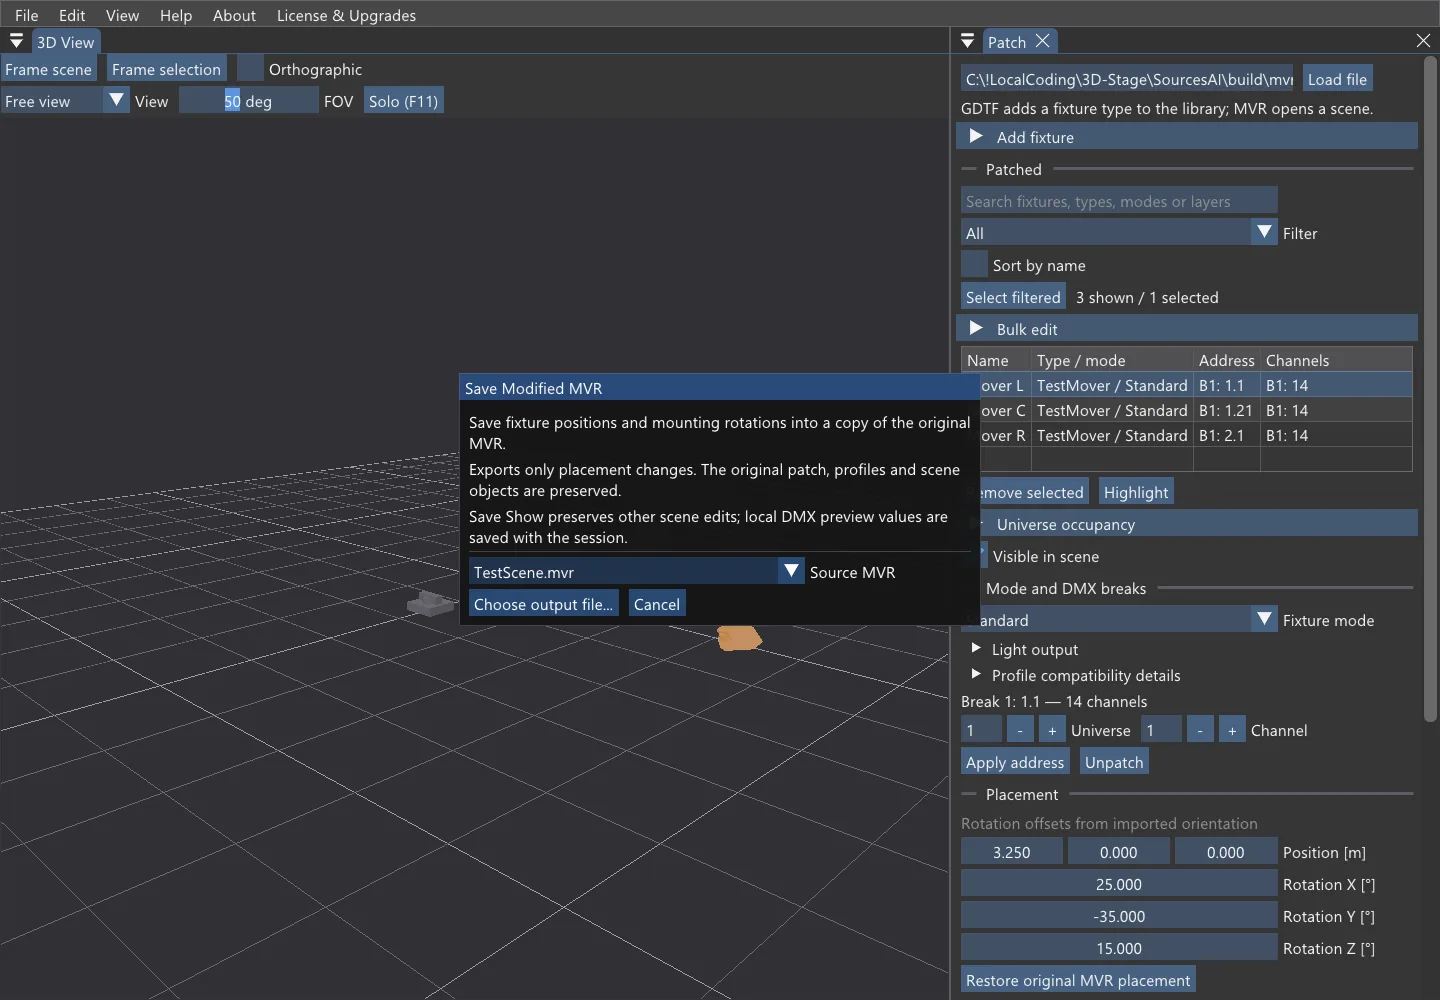Viewport: 1440px width, 1000px height.
Task: Open the 3D View panel menu triangle
Action: tap(16, 41)
